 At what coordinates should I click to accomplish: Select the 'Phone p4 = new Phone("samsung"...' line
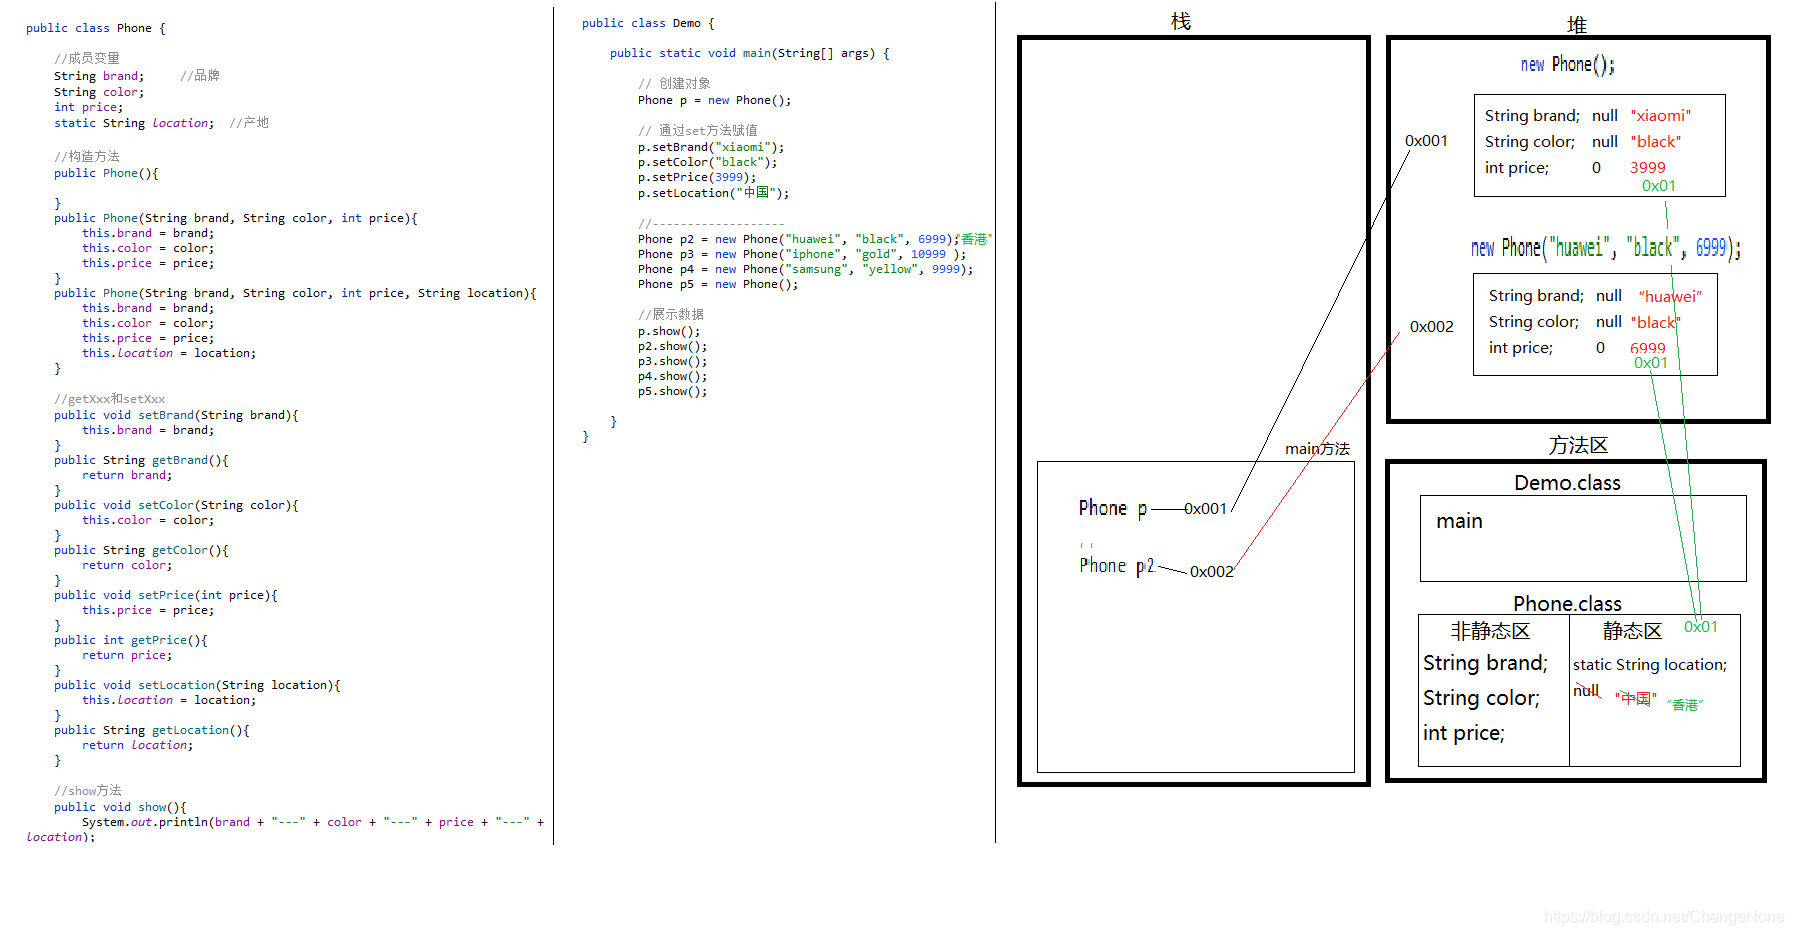click(806, 269)
